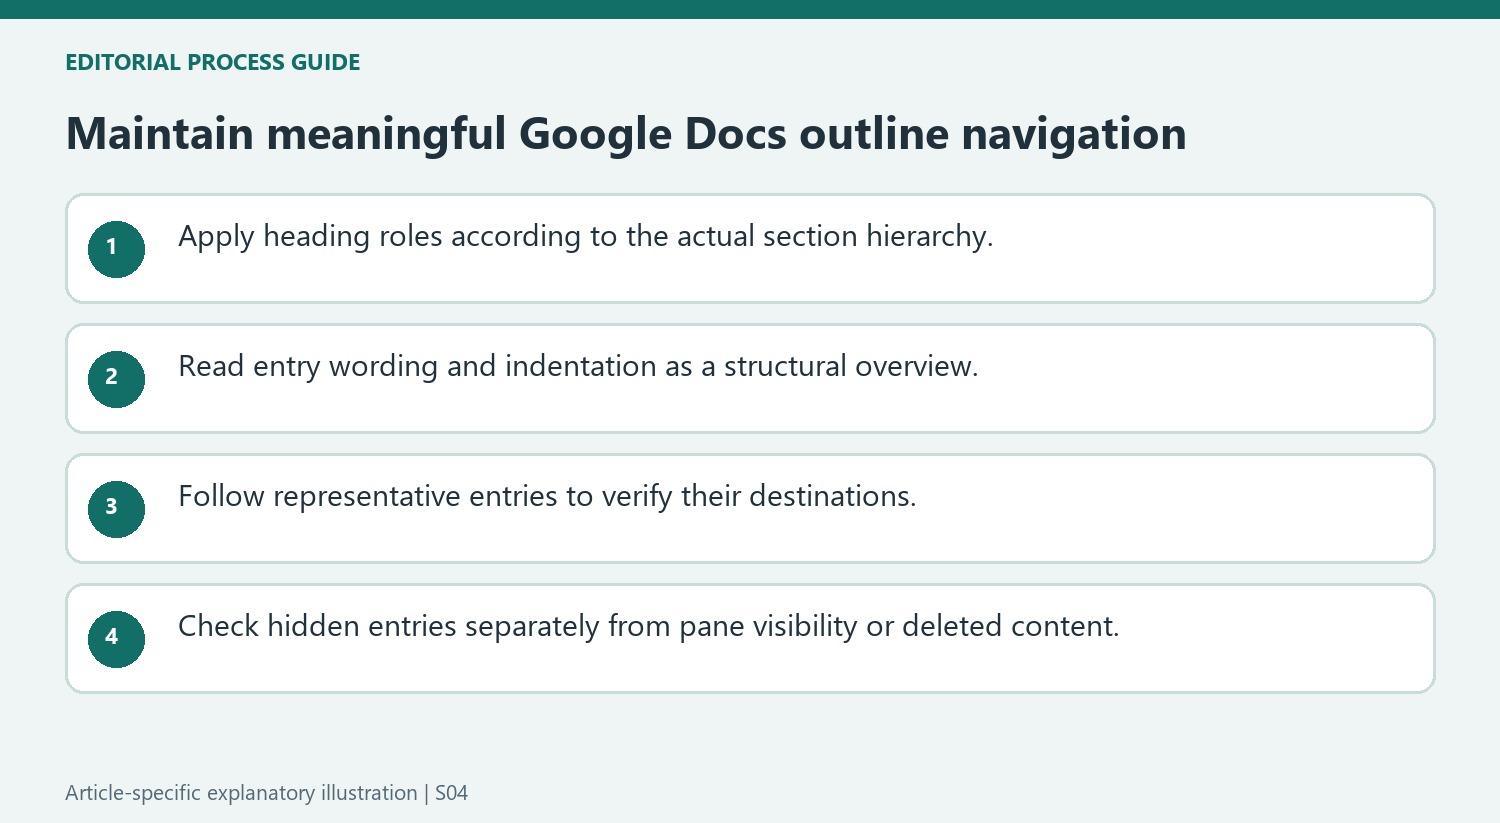The width and height of the screenshot is (1500, 823).
Task: Select text 'Apply heading roles according to the actual section hierarchy.'
Action: 586,237
